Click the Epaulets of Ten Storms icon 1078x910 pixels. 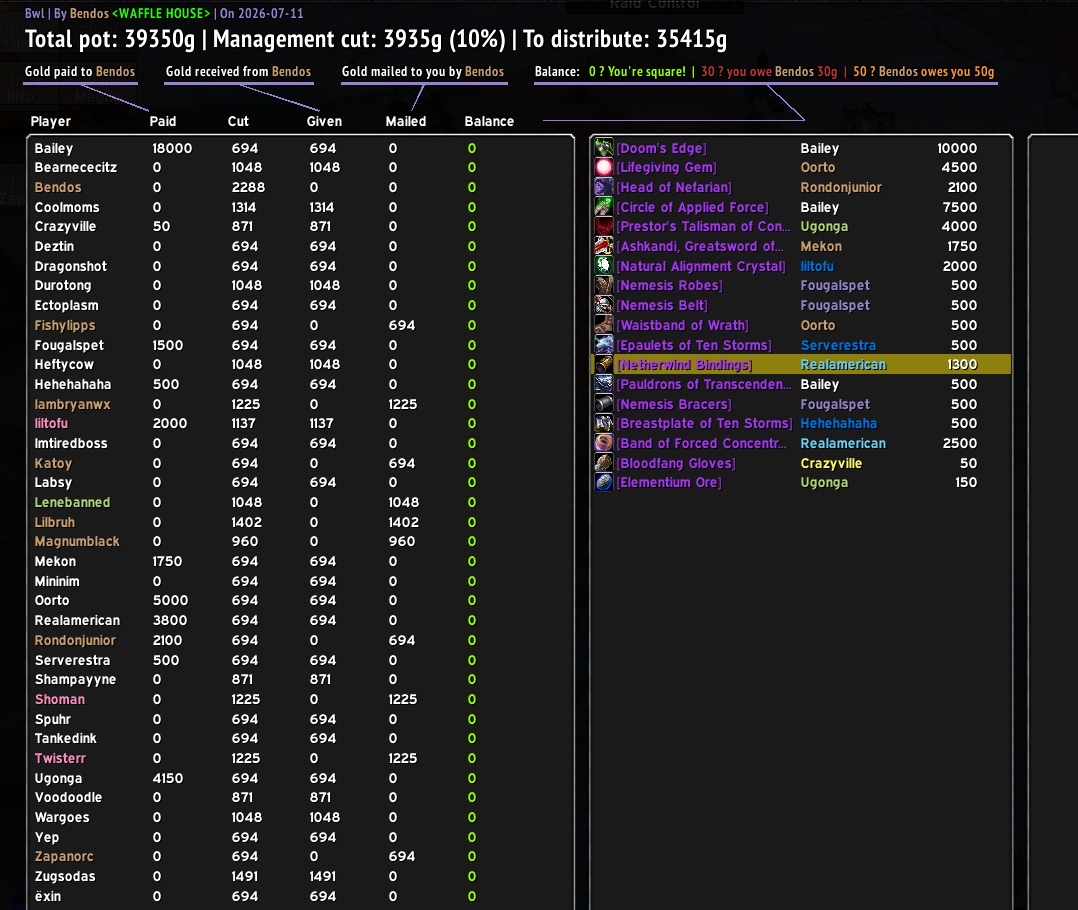click(x=604, y=345)
